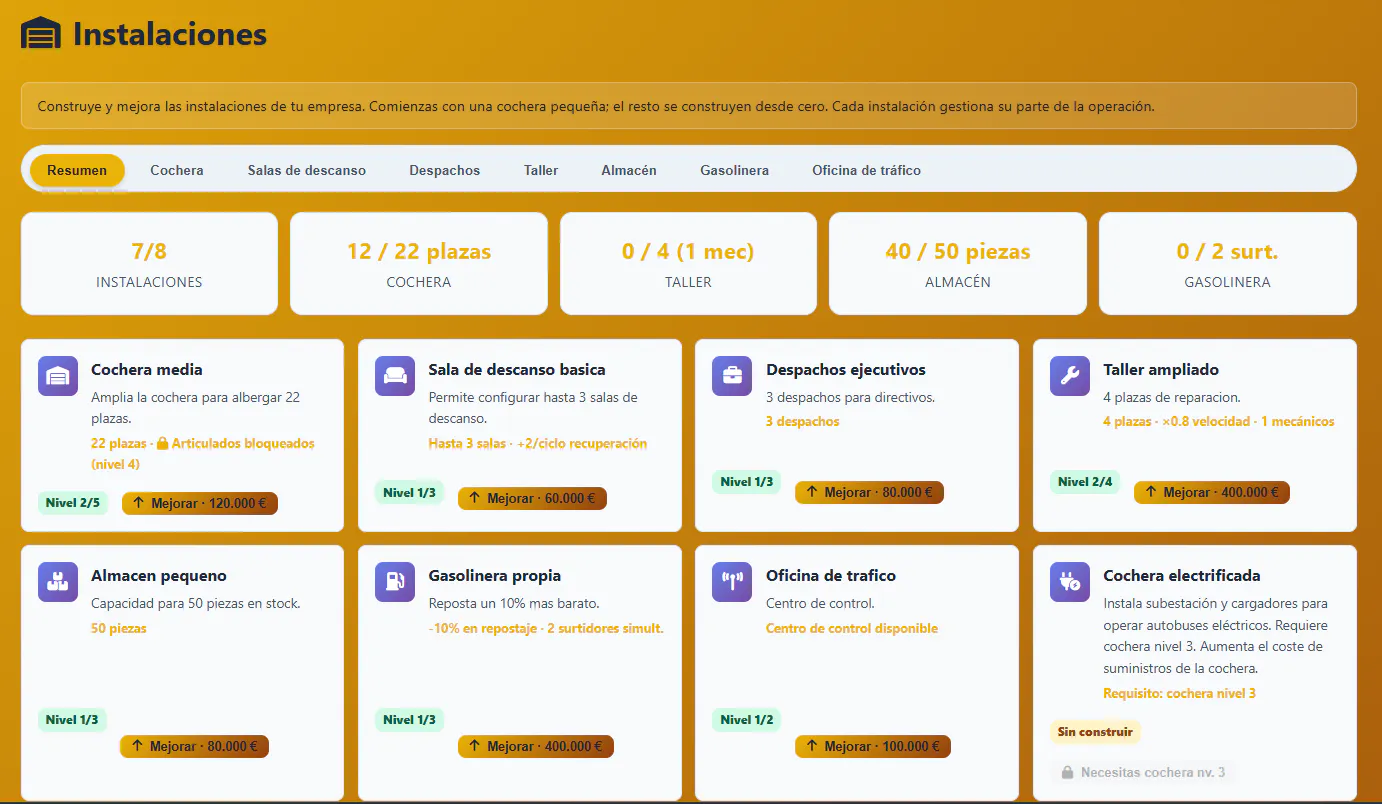Click the Oficina de trafico antenna icon
The image size is (1382, 804).
point(732,582)
